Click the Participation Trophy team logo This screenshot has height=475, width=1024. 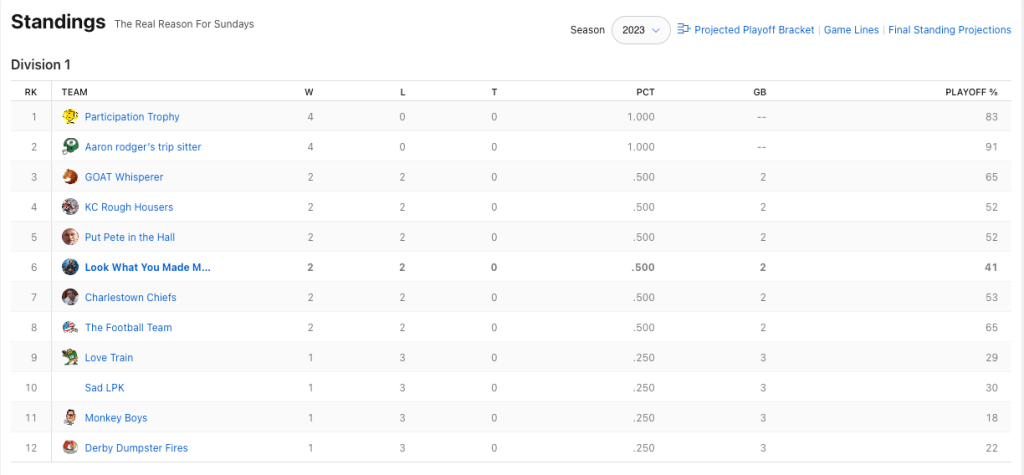click(x=70, y=117)
